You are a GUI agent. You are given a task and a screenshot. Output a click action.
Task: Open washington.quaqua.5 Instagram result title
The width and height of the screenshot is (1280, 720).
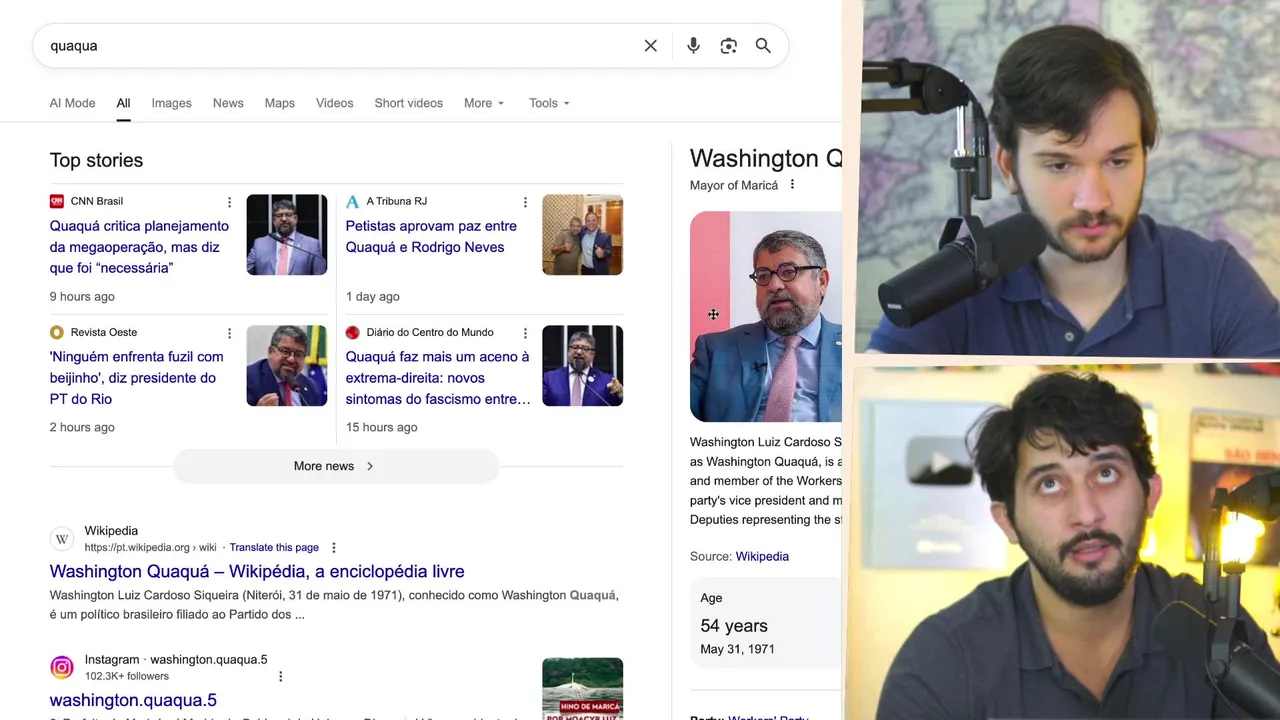click(133, 700)
